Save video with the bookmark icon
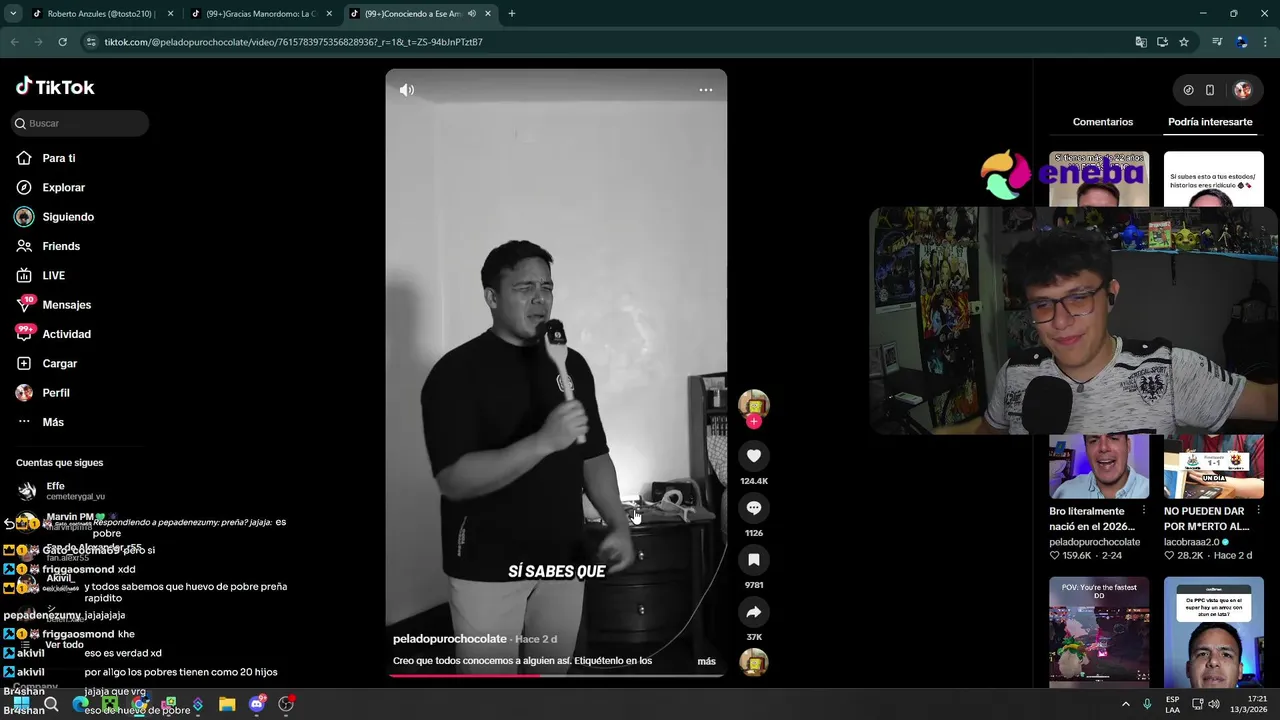1280x720 pixels. pos(754,560)
